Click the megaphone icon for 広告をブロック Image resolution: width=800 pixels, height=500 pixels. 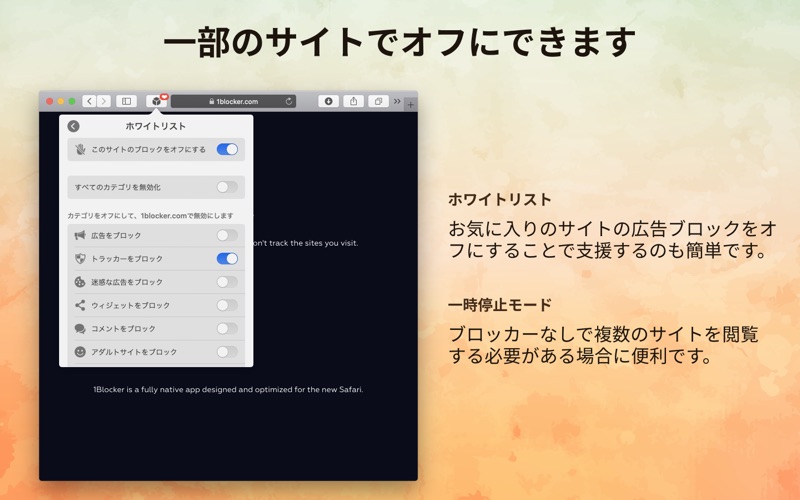(x=80, y=235)
